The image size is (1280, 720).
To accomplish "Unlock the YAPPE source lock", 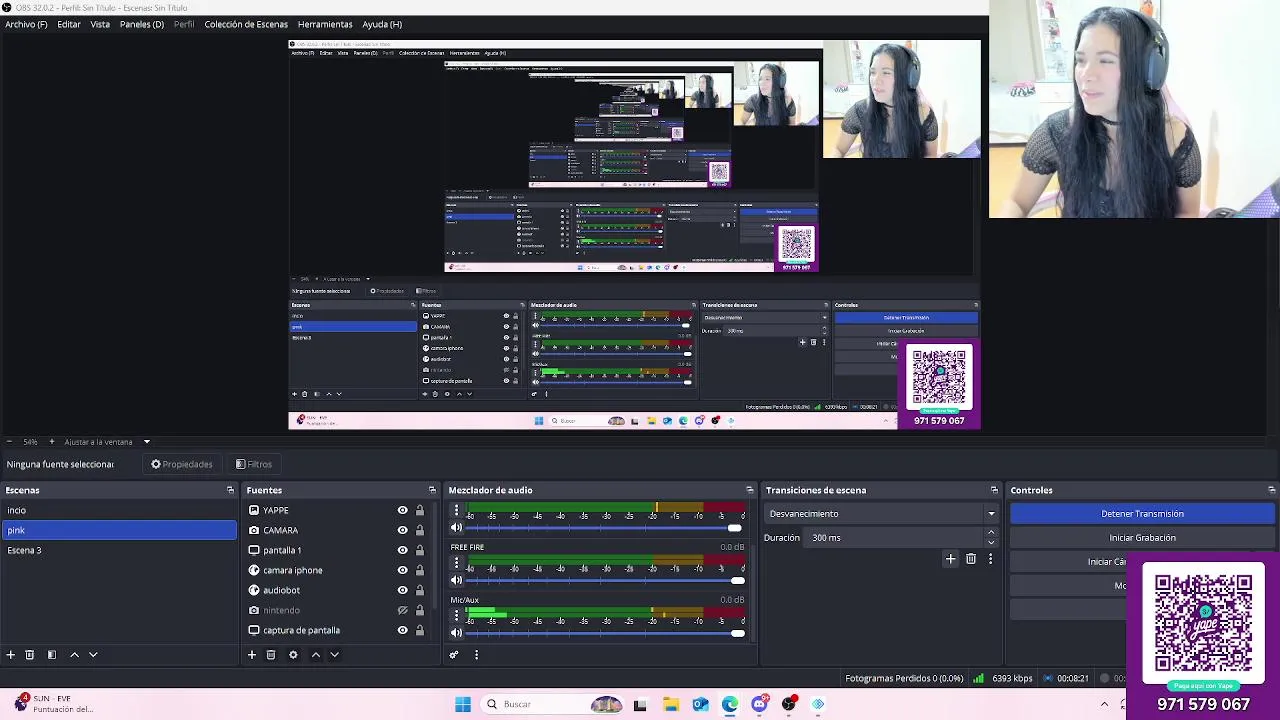I will coord(420,510).
